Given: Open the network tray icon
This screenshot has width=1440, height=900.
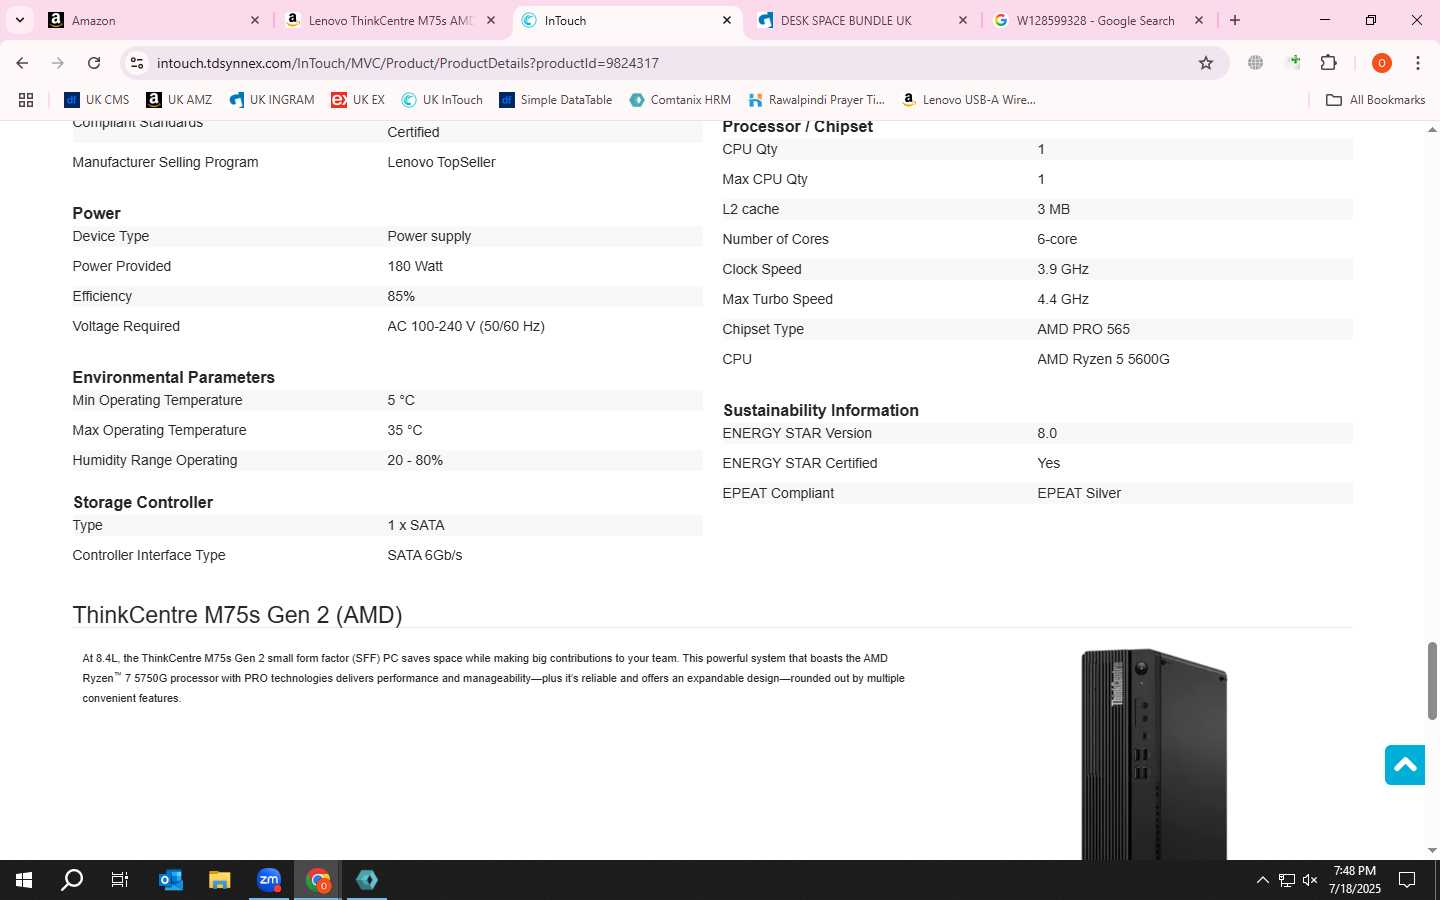Looking at the screenshot, I should tap(1287, 880).
